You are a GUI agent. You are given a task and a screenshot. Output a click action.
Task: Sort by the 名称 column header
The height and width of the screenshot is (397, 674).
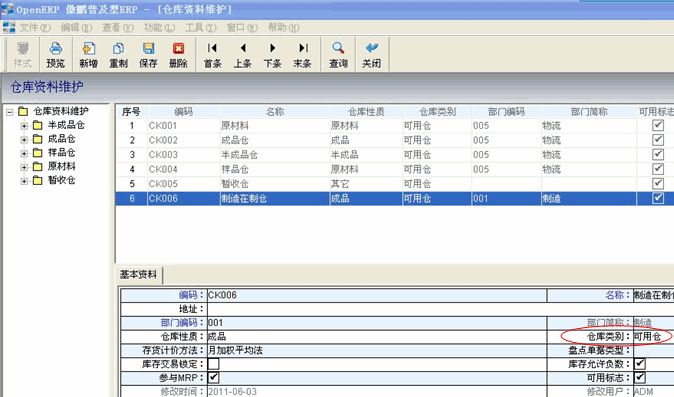tap(275, 112)
